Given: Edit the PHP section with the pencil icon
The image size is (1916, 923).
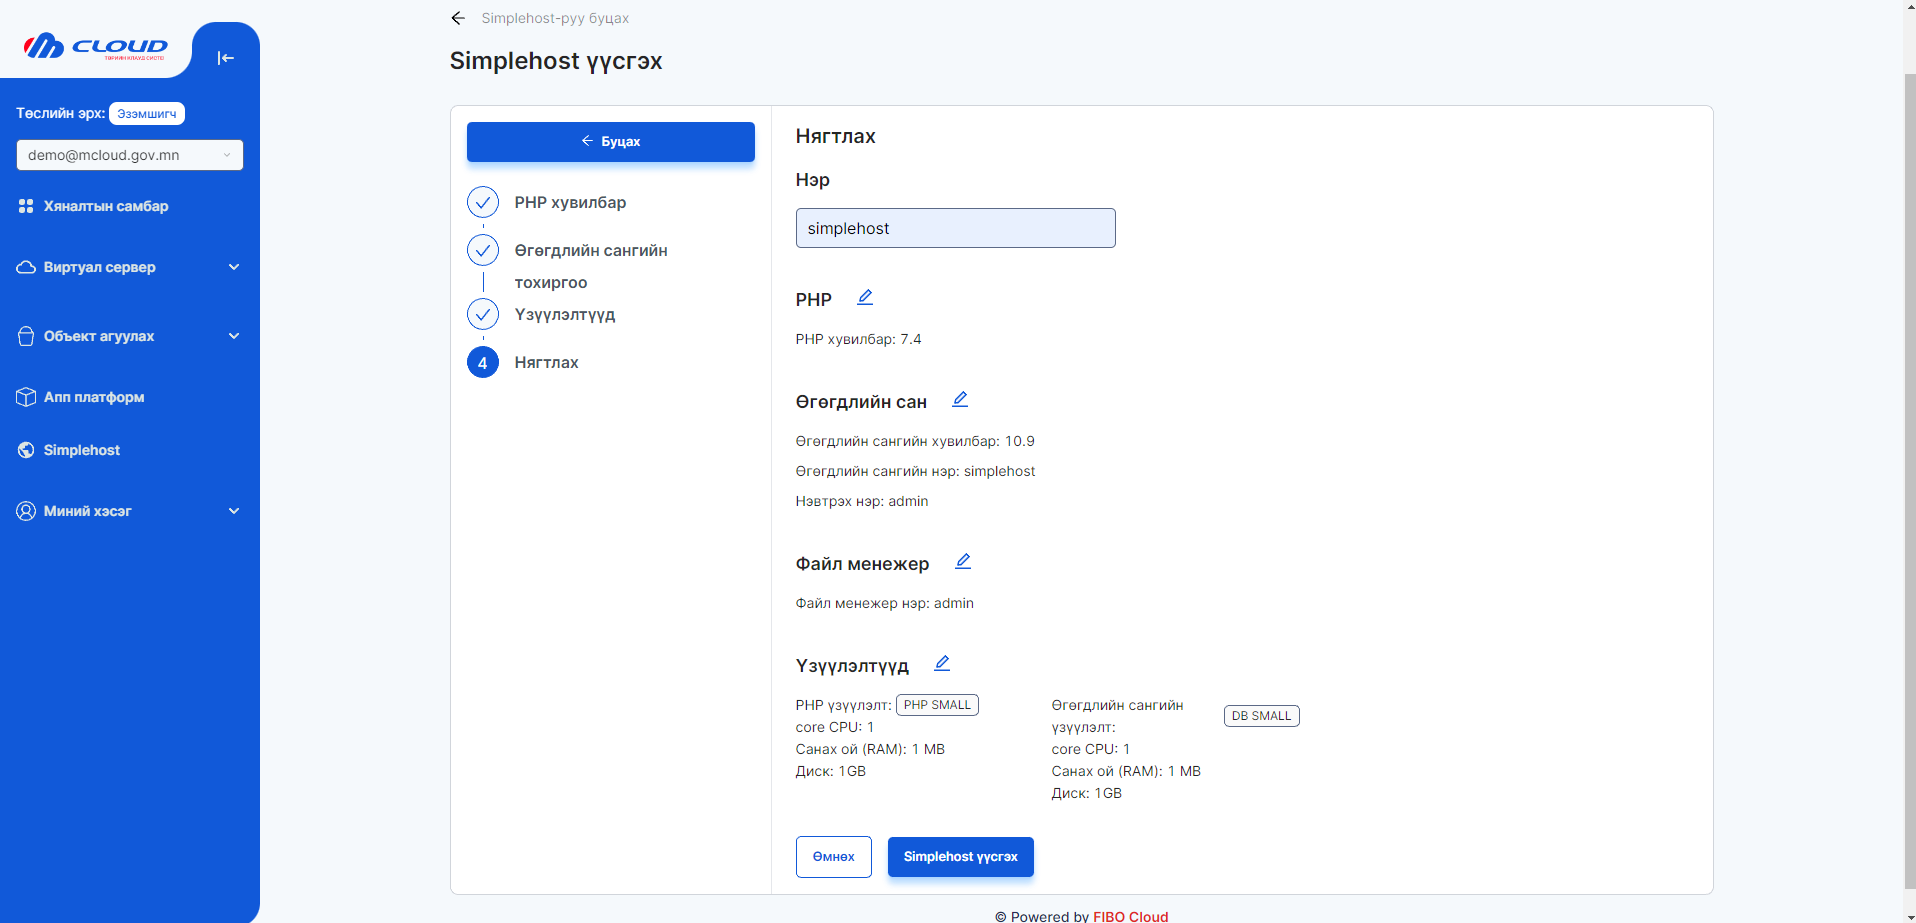Looking at the screenshot, I should [x=865, y=296].
